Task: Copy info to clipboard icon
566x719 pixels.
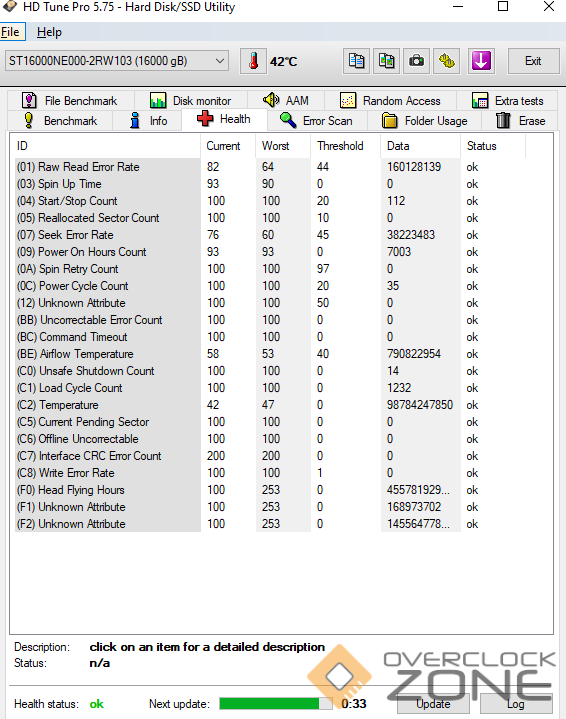Action: click(356, 61)
